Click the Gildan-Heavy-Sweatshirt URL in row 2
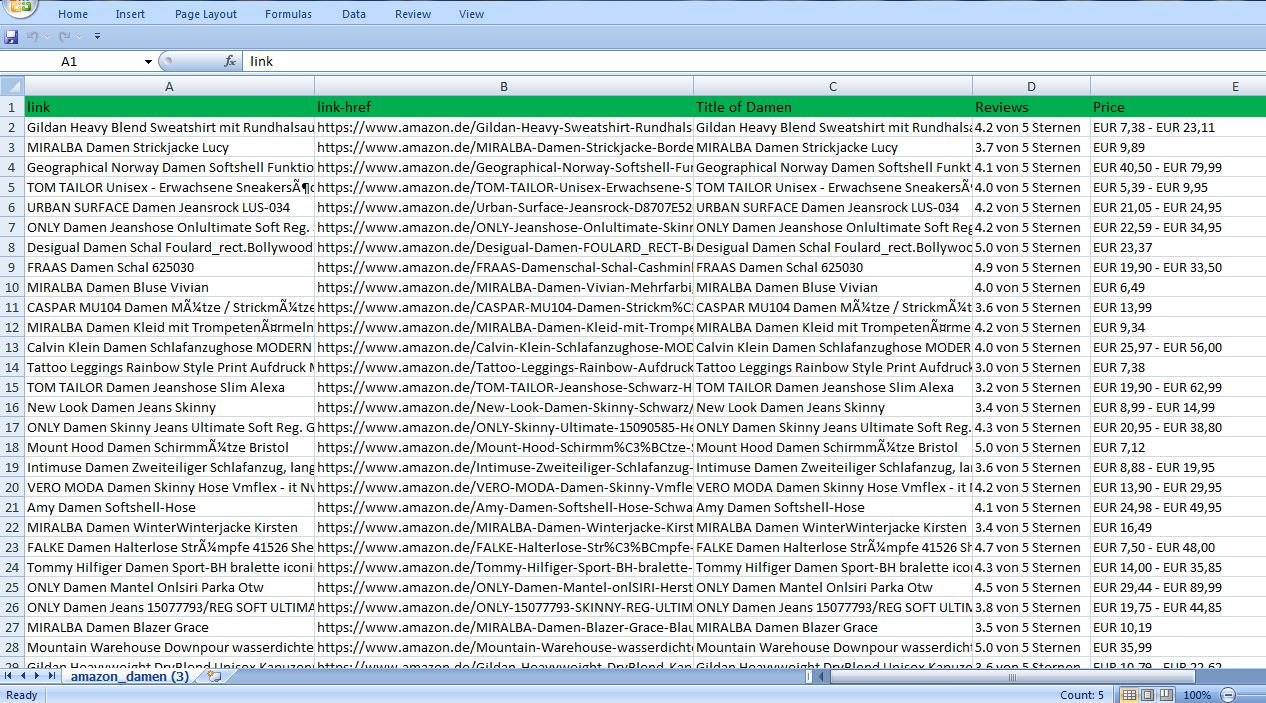 [x=504, y=127]
